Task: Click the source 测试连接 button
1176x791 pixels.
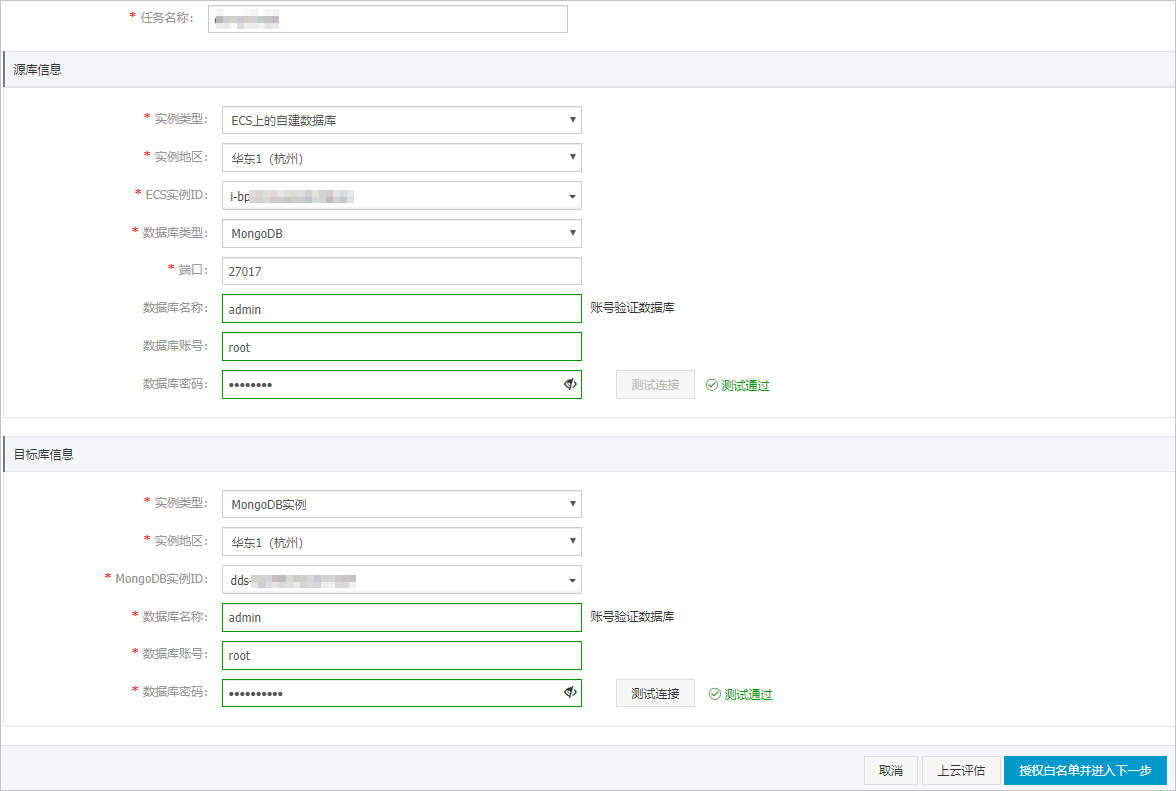Action: (x=655, y=385)
